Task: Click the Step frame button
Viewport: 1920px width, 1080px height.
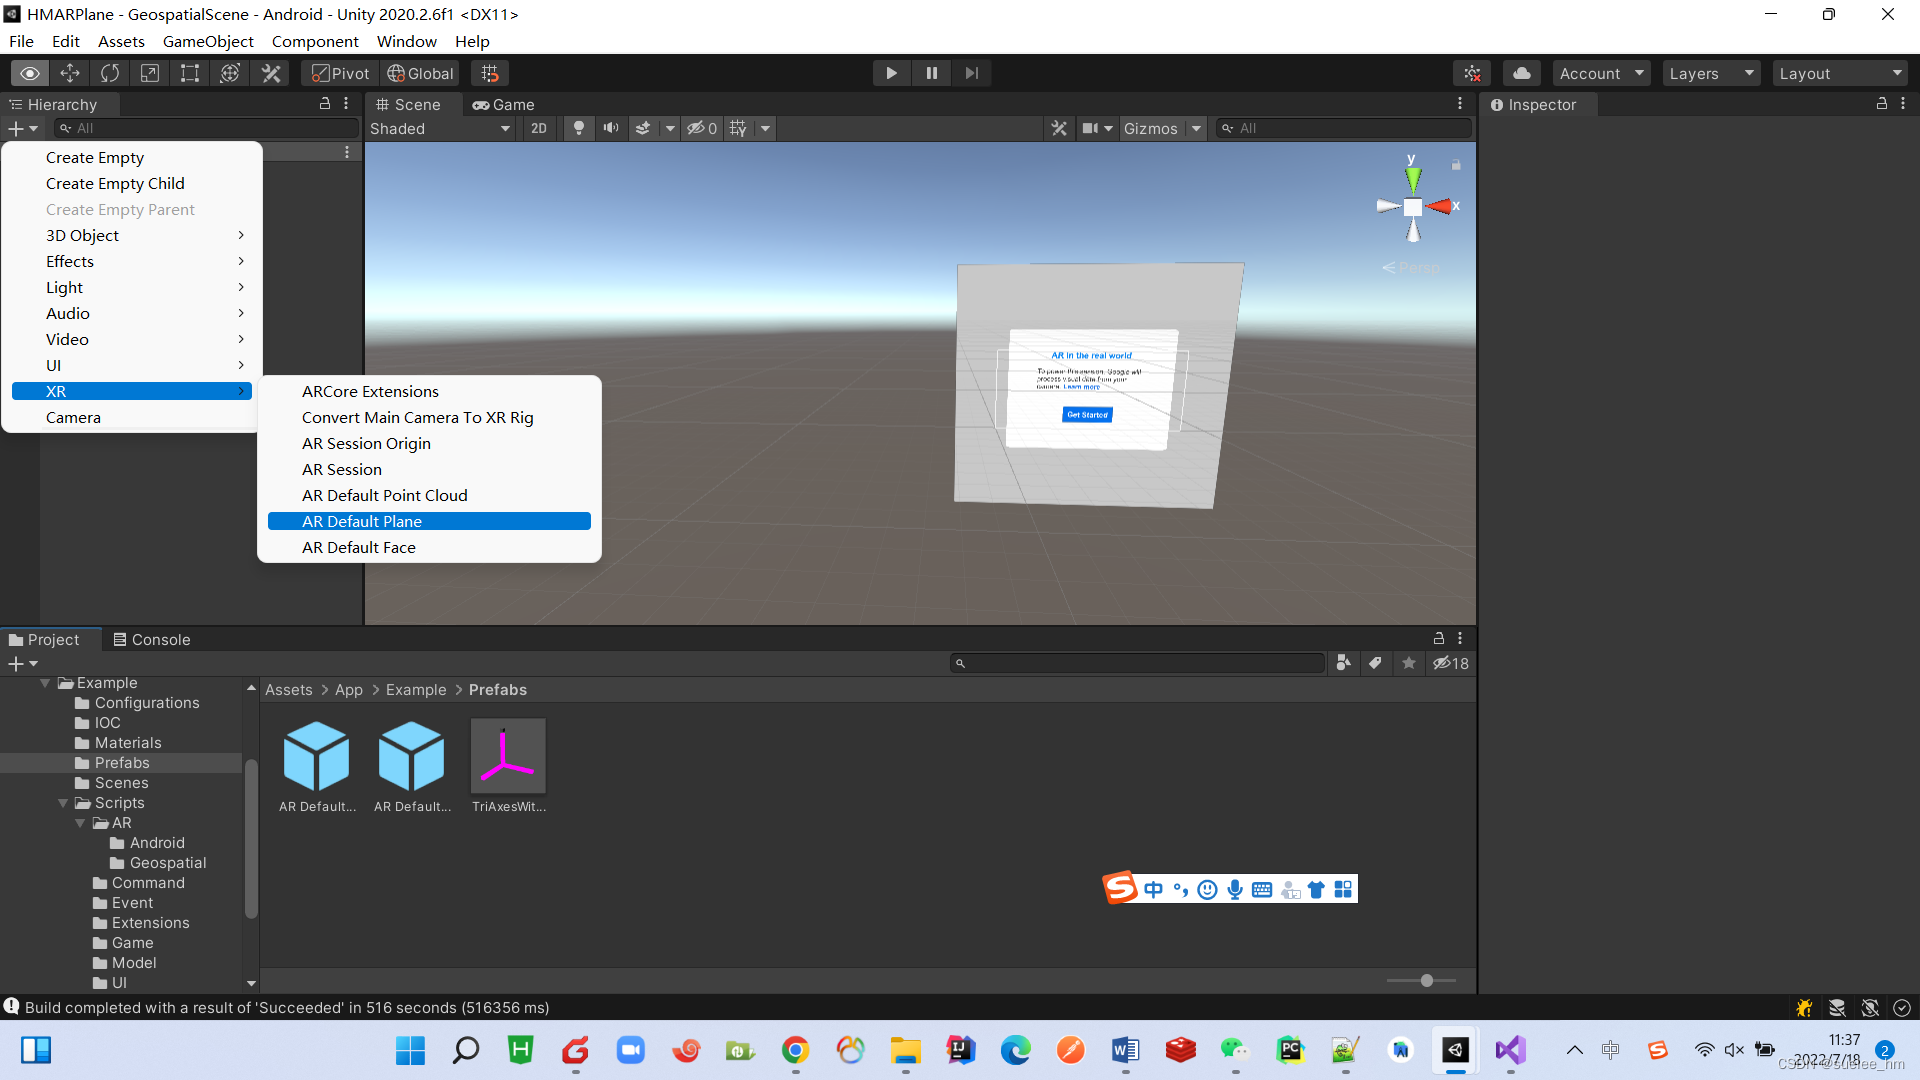Action: pyautogui.click(x=971, y=73)
